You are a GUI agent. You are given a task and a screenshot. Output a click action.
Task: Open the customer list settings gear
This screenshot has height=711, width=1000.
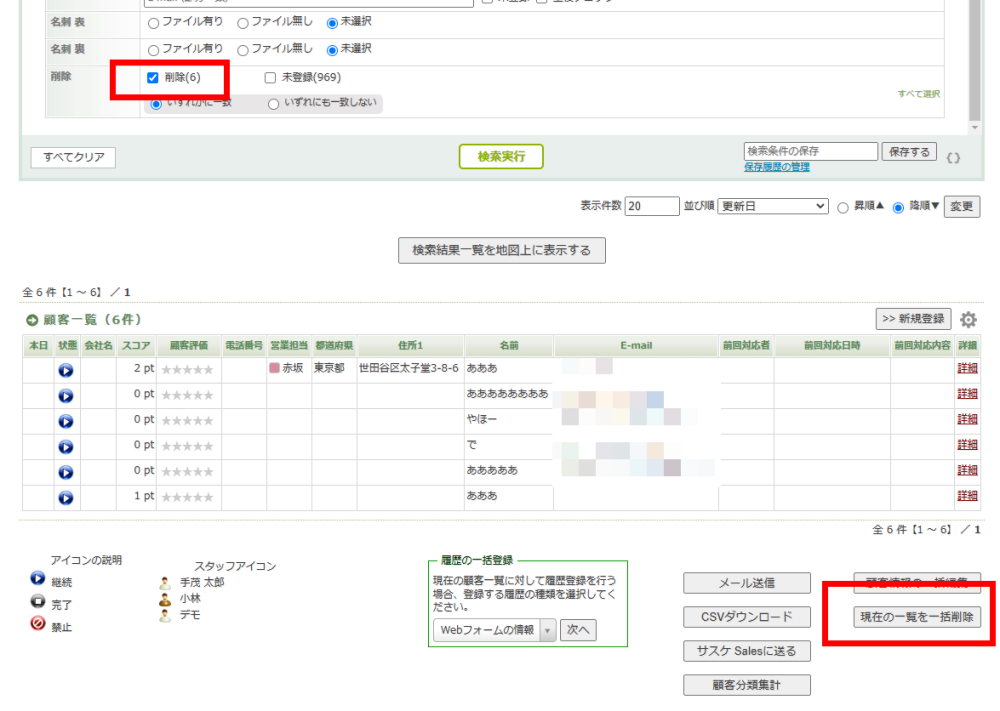(x=968, y=320)
